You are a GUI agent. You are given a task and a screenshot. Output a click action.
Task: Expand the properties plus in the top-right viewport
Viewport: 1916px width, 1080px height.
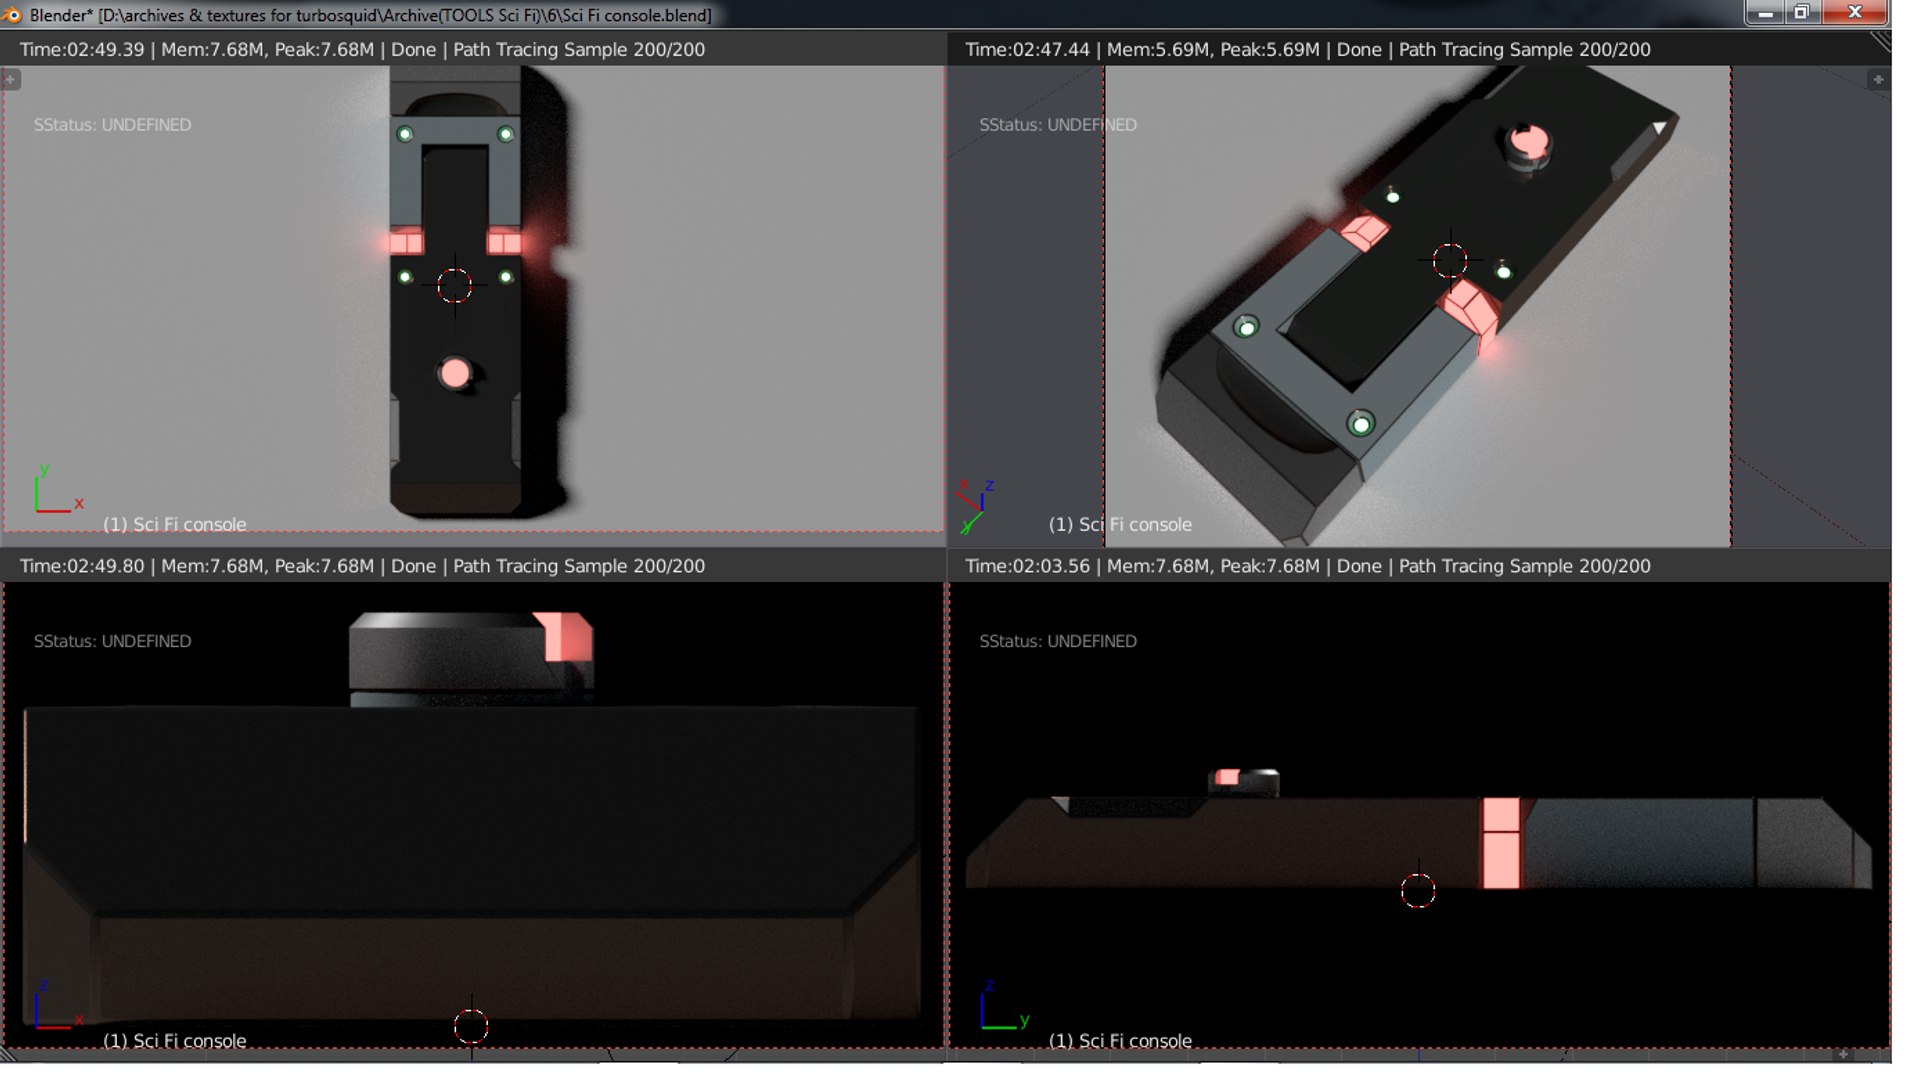coord(1878,79)
